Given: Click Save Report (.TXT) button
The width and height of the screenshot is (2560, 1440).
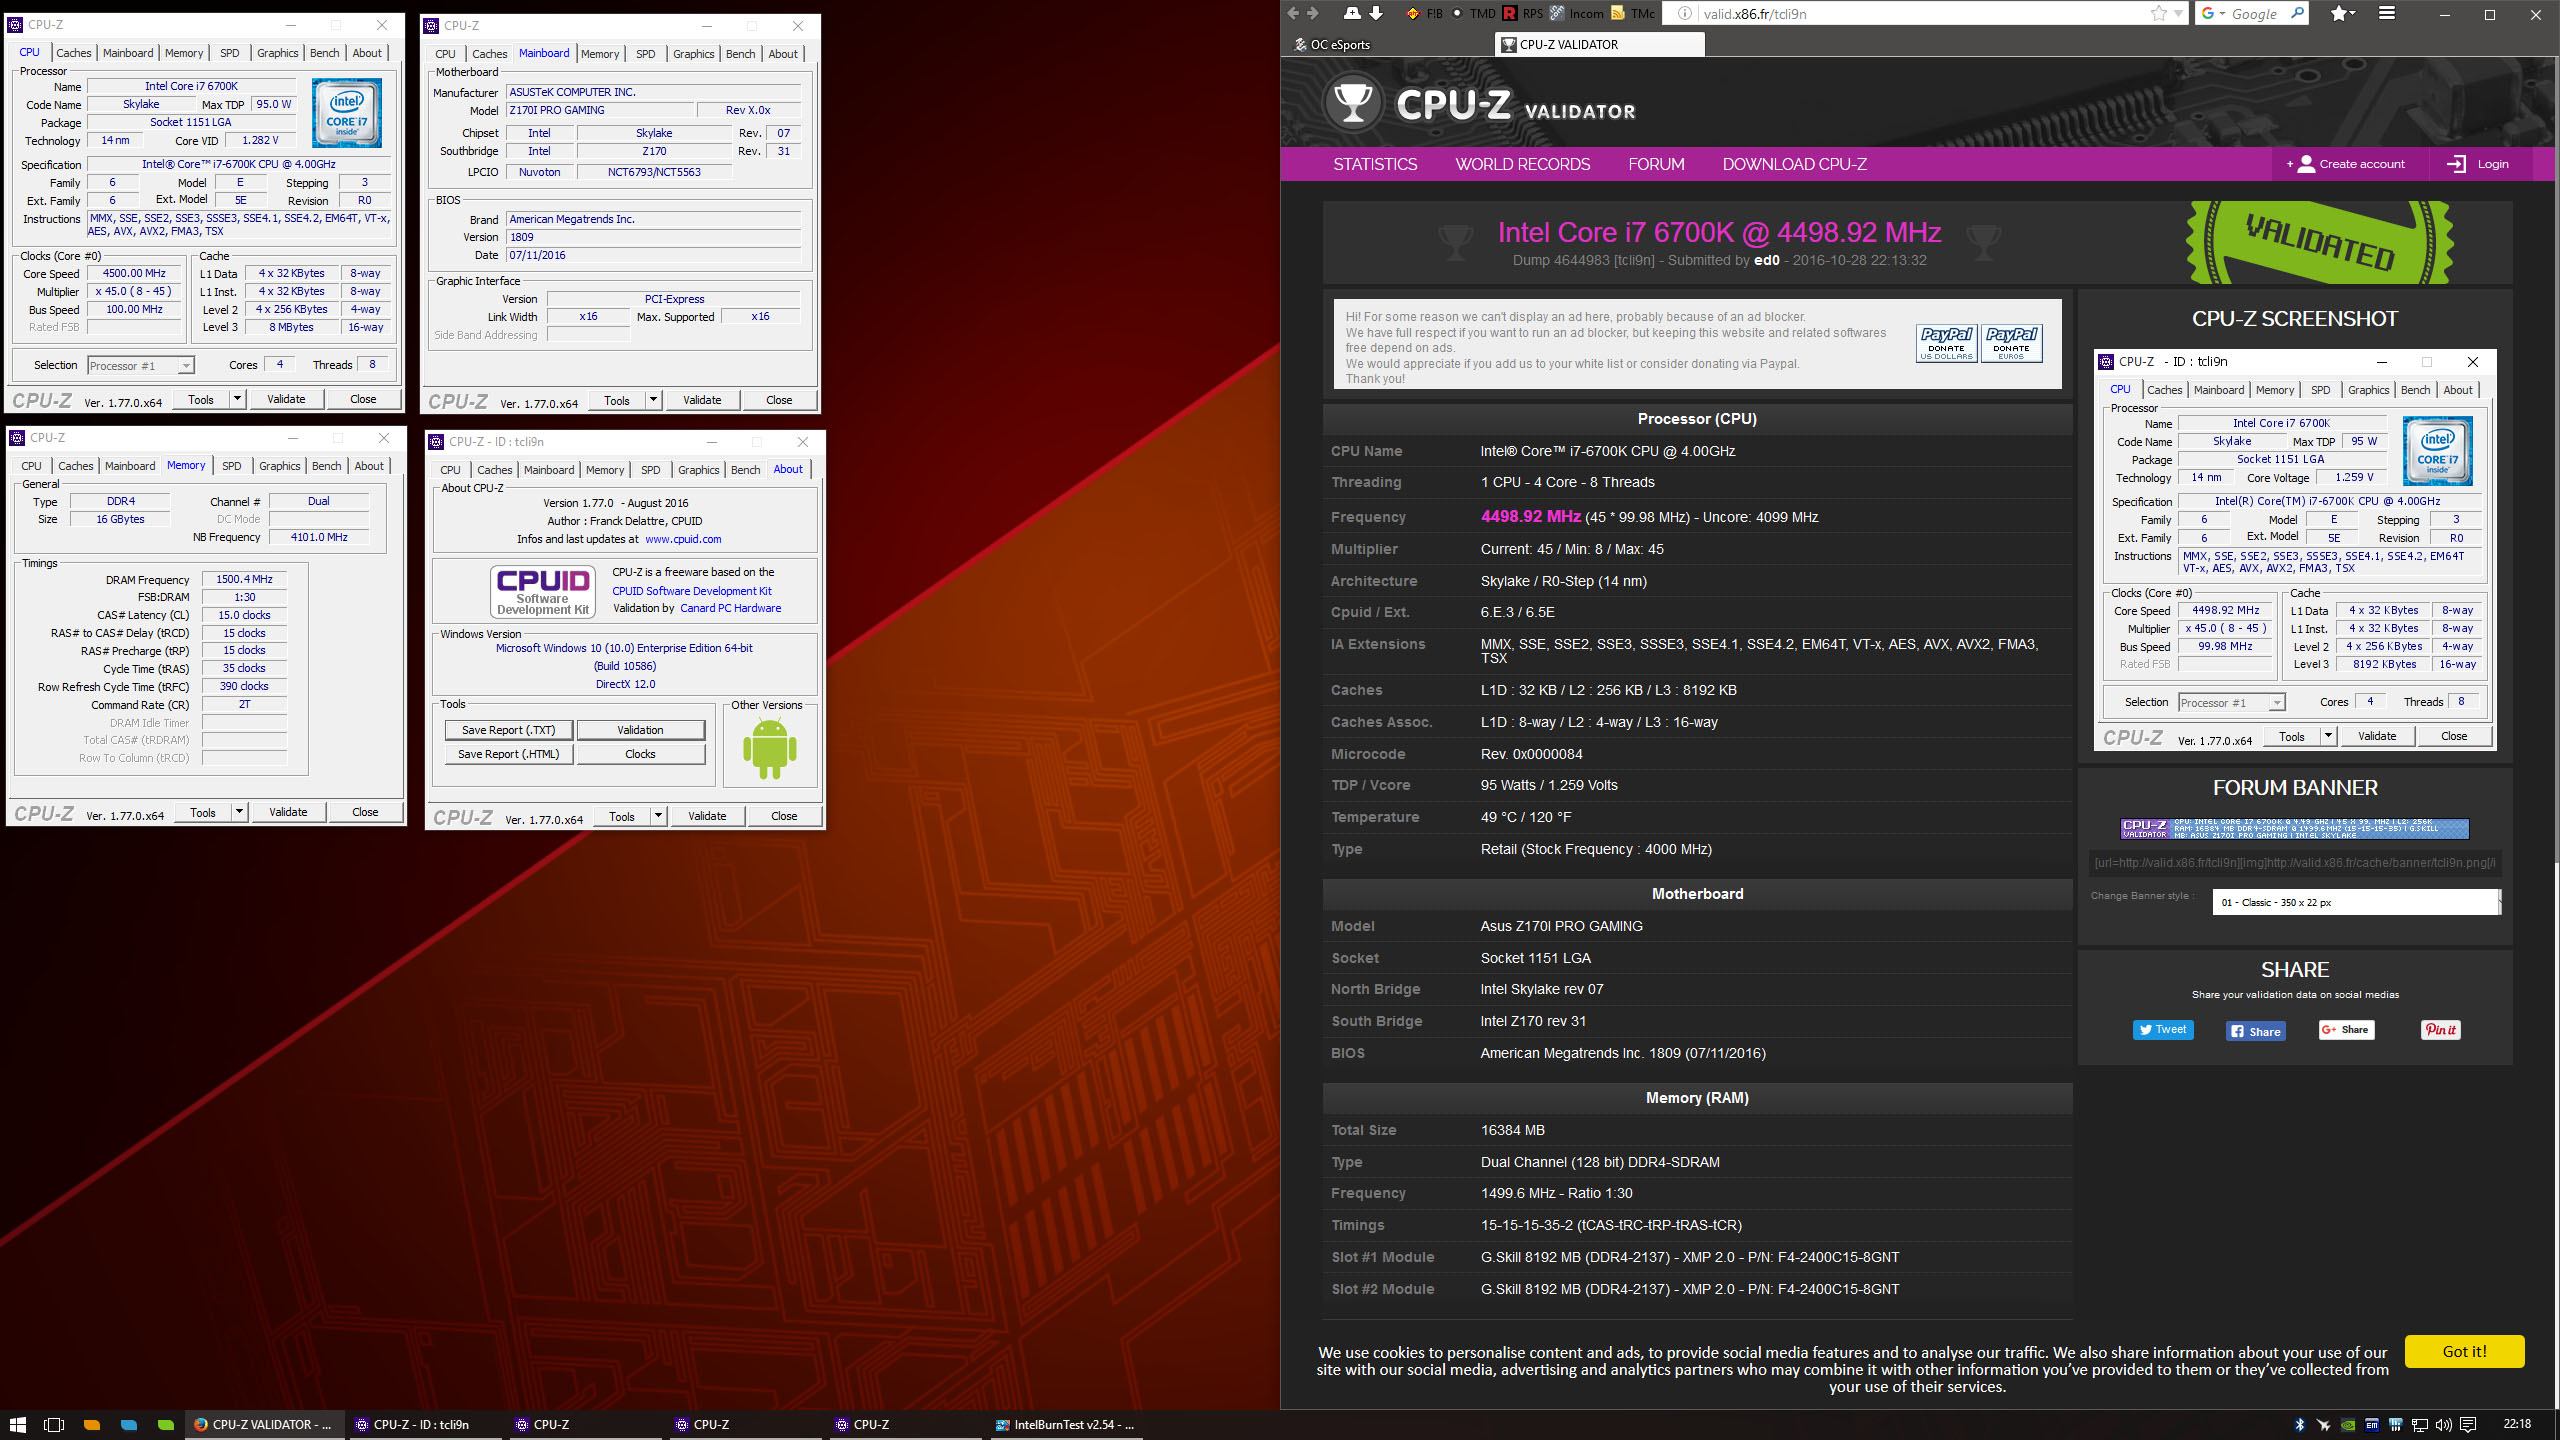Looking at the screenshot, I should pos(508,730).
